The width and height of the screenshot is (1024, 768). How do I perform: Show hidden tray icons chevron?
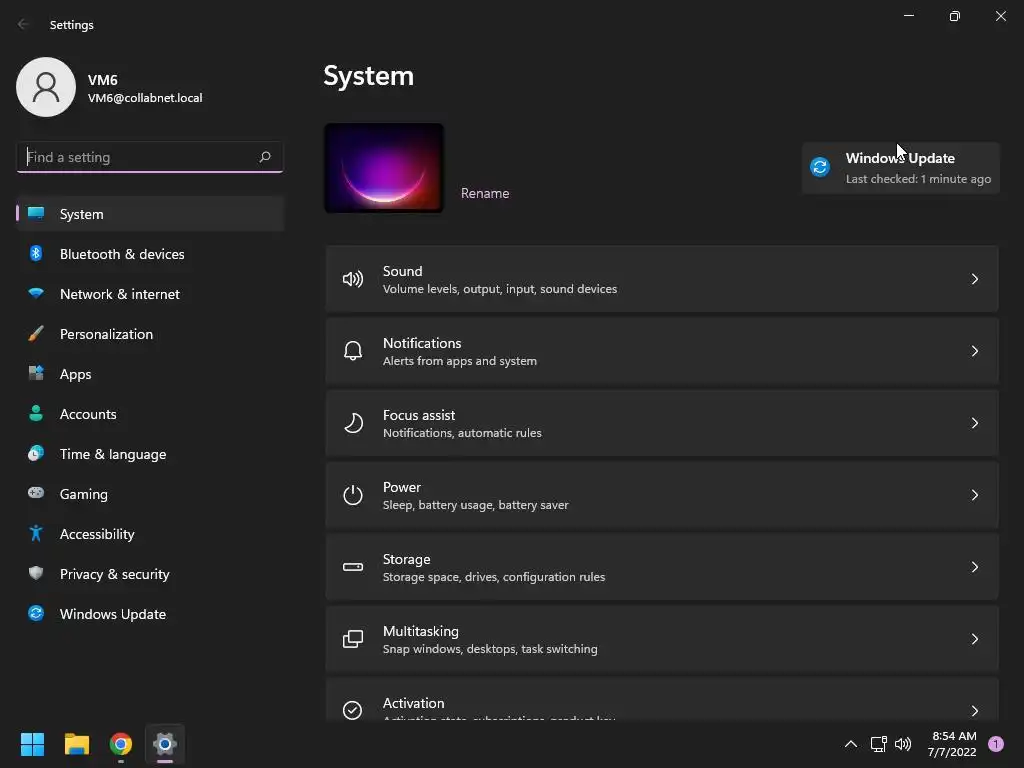coord(851,744)
